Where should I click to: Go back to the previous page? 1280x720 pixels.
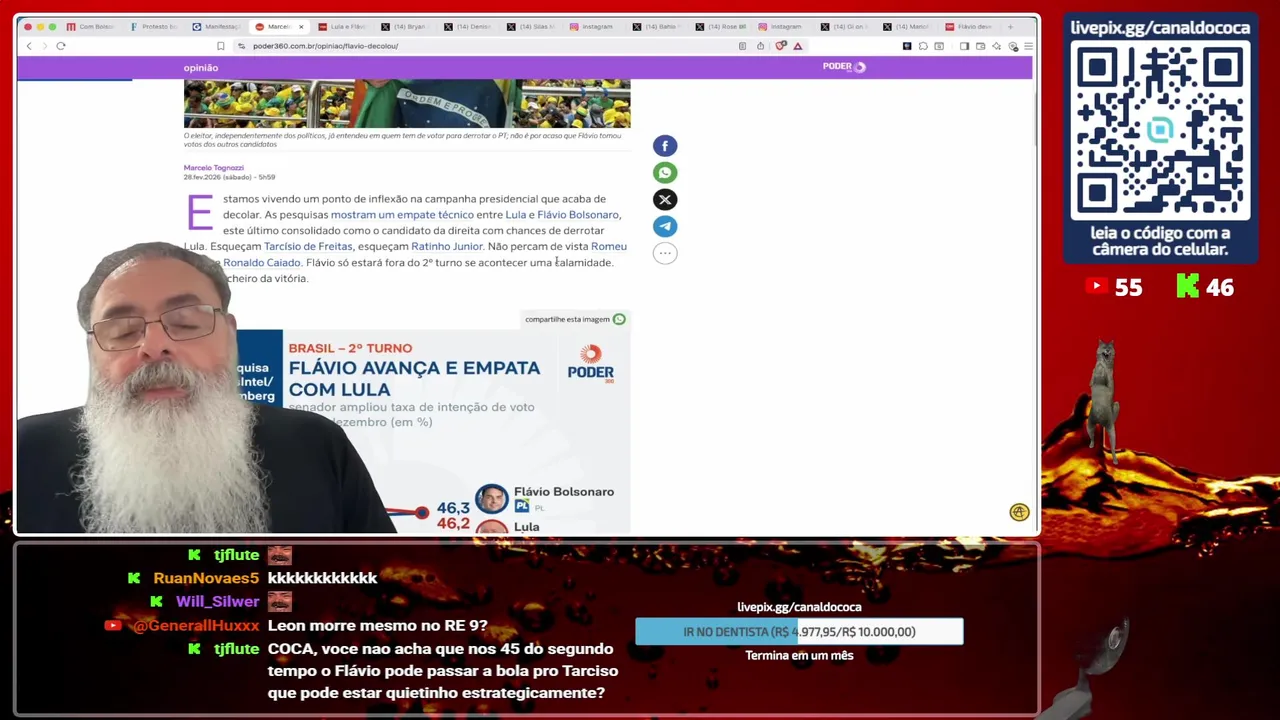pyautogui.click(x=29, y=46)
